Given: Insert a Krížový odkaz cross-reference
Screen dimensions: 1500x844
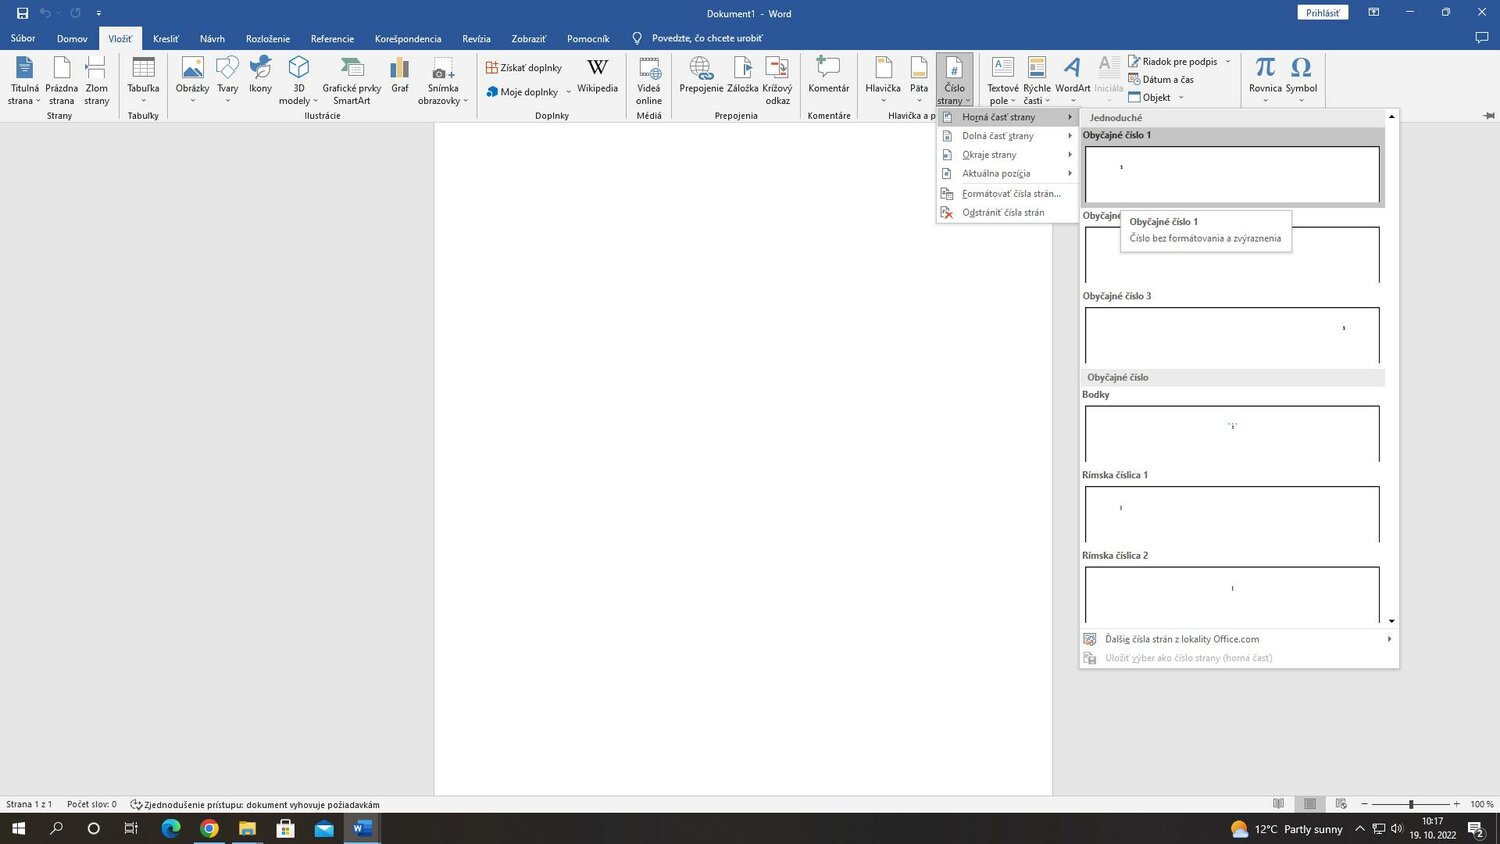Looking at the screenshot, I should (x=777, y=81).
